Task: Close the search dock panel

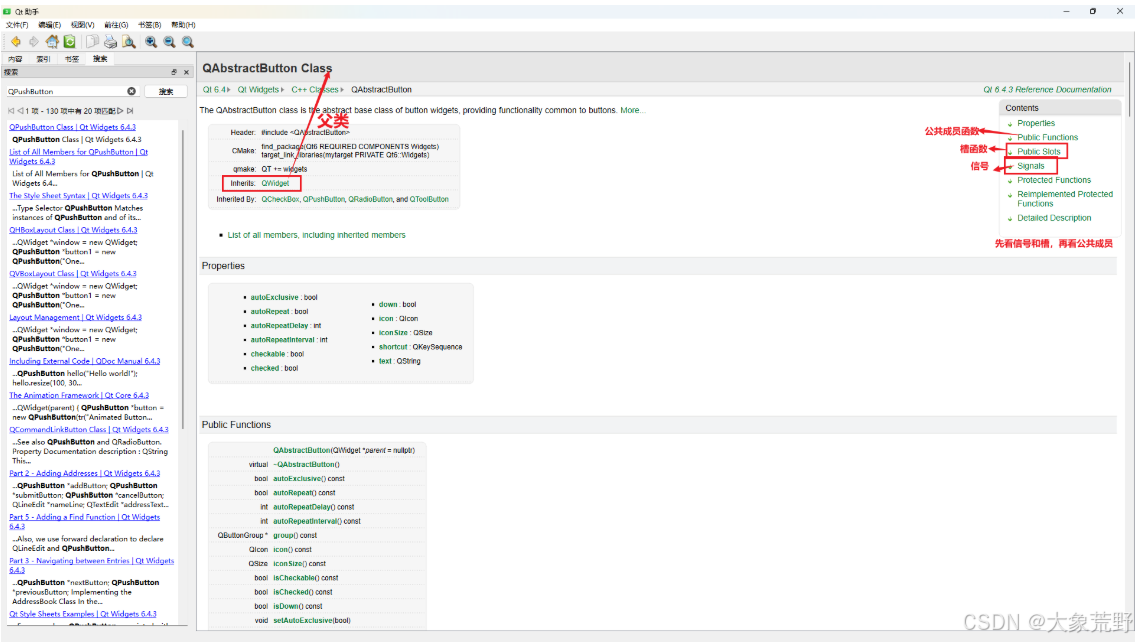Action: (x=186, y=73)
